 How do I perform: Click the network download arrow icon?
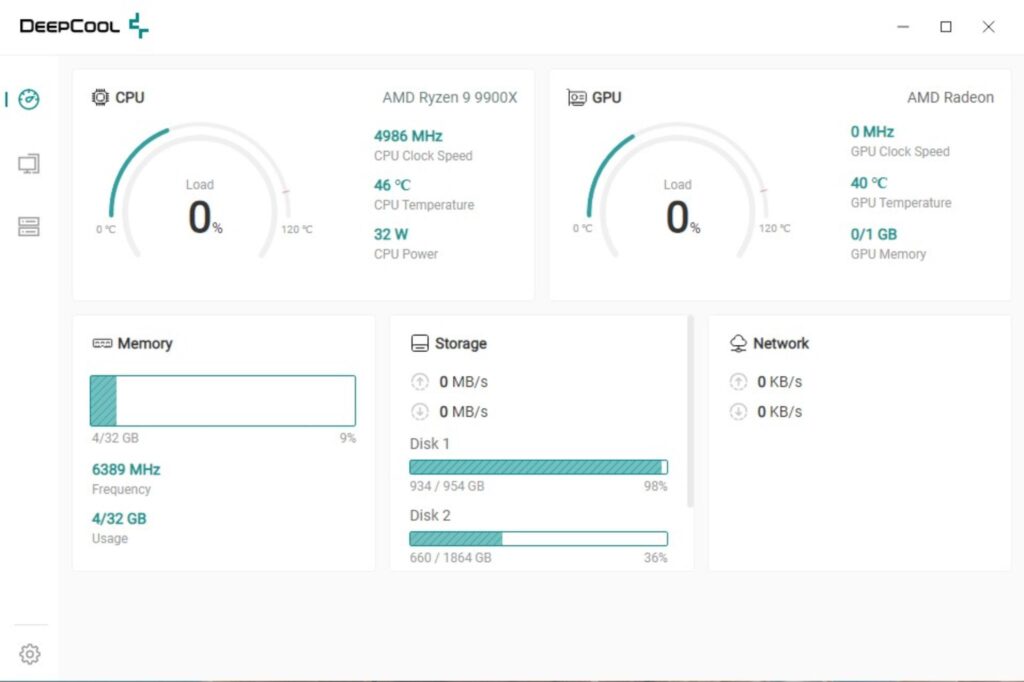coord(738,412)
